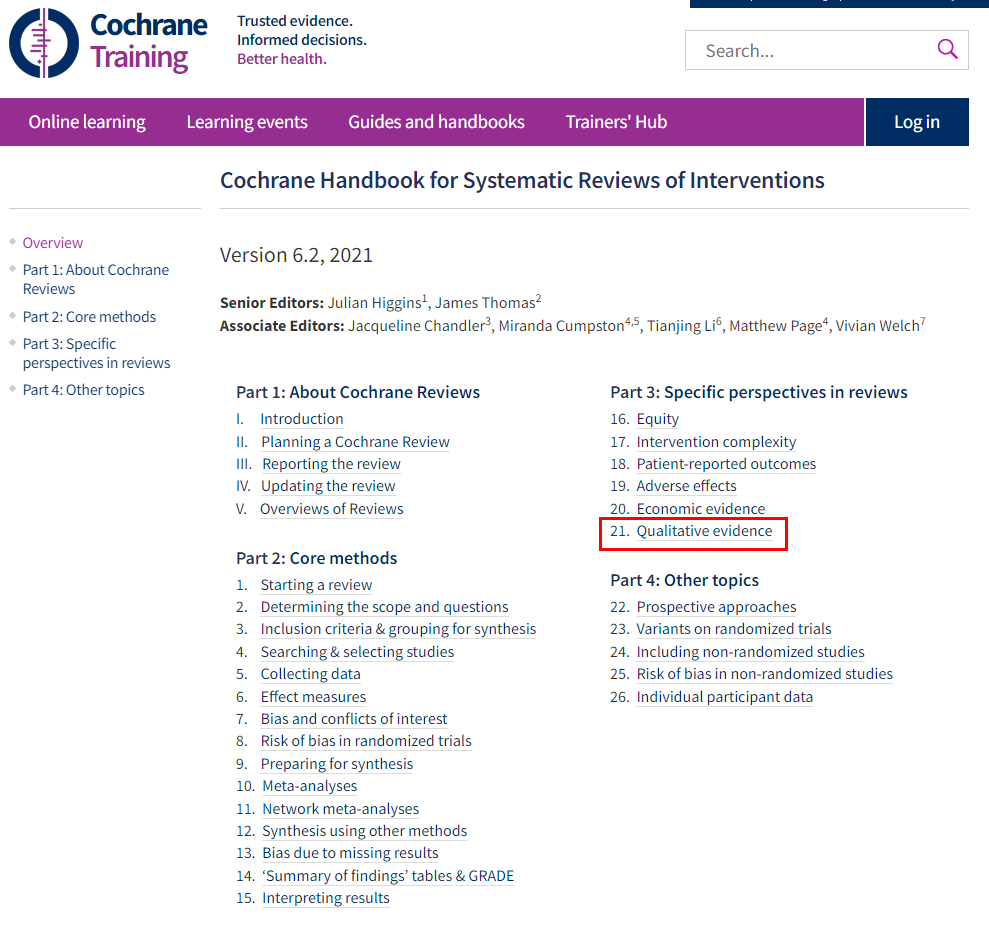Open Network meta-analyses chapter
This screenshot has width=989, height=935.
point(341,809)
